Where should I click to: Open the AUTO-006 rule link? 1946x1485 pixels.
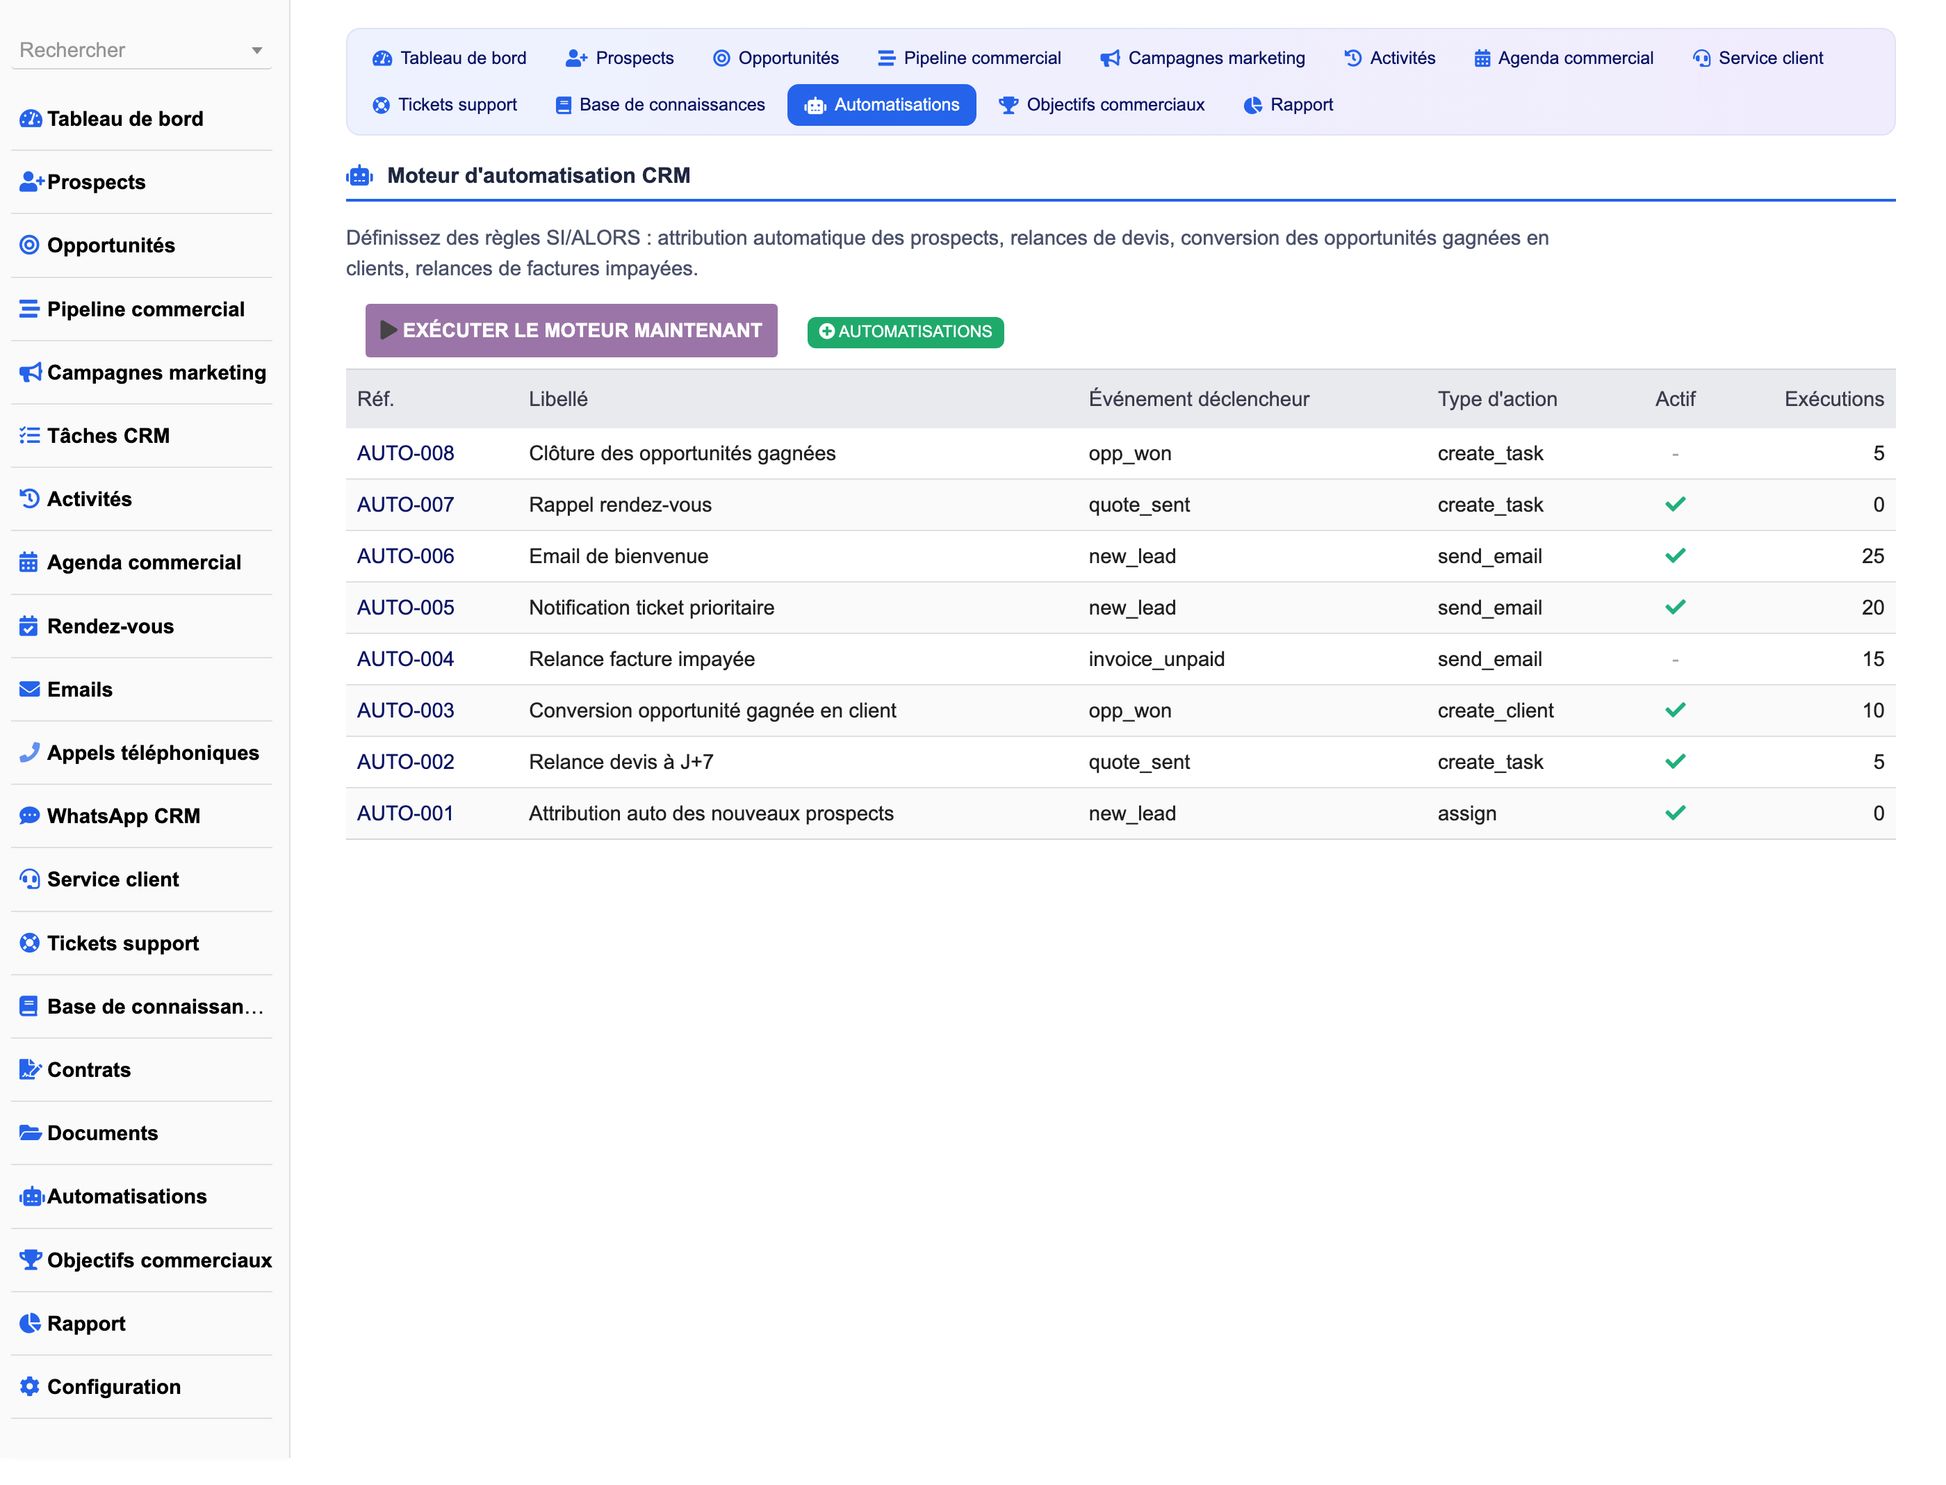(x=405, y=556)
